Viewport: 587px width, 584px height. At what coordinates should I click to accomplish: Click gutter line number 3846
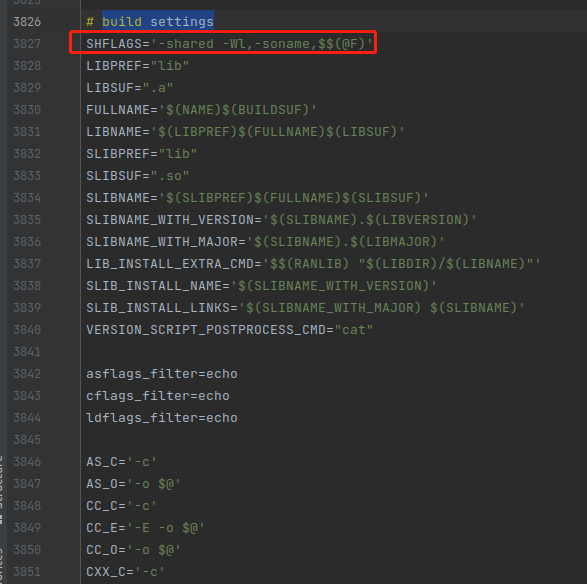pos(27,462)
